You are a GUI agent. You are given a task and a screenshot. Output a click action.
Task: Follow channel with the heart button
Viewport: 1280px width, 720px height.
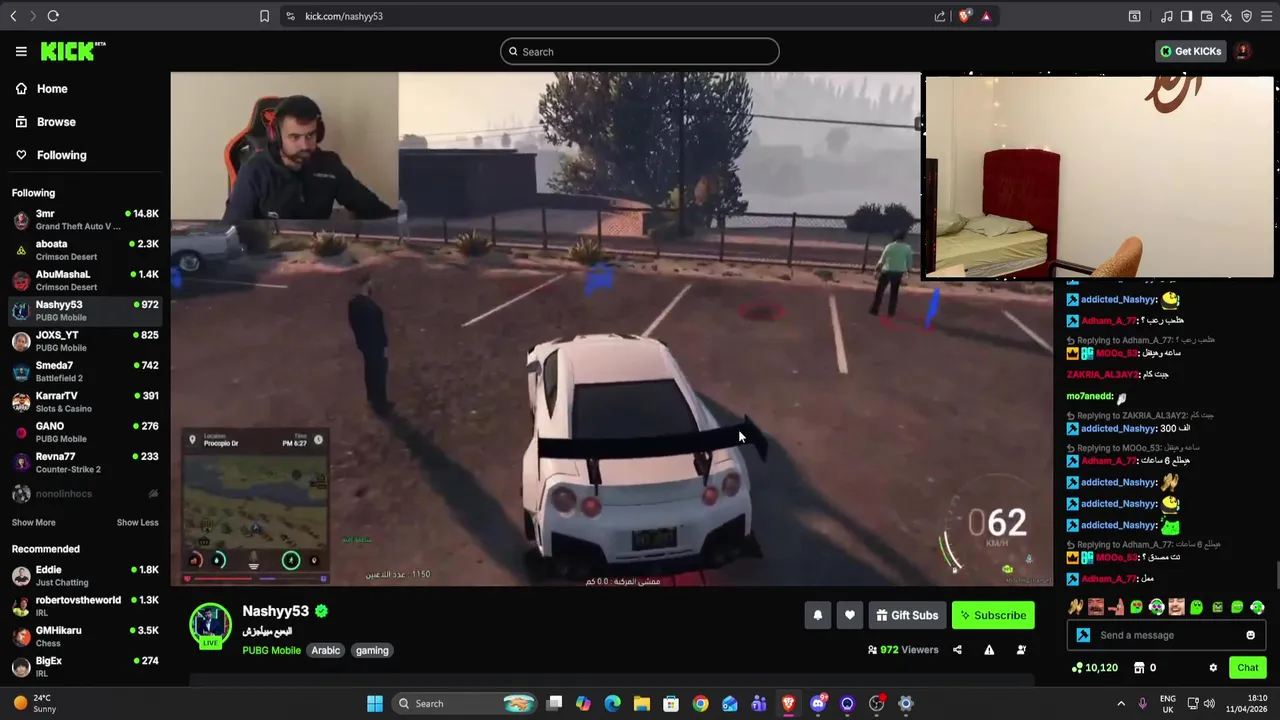click(x=850, y=615)
